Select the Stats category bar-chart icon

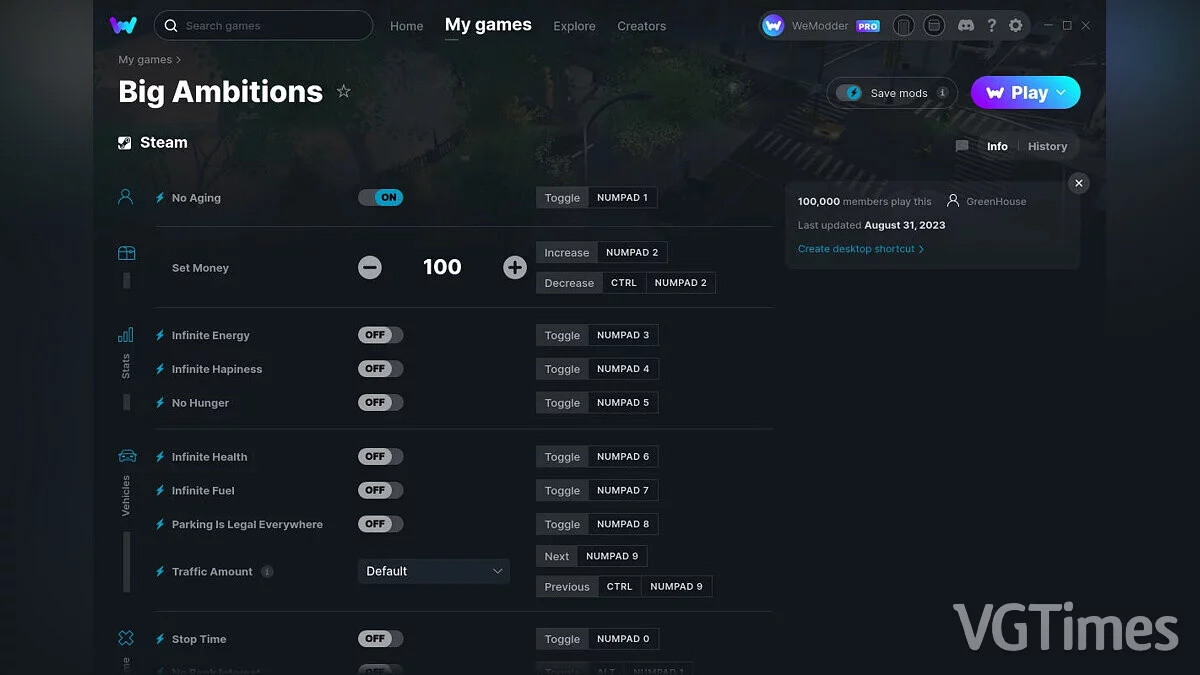coord(126,335)
